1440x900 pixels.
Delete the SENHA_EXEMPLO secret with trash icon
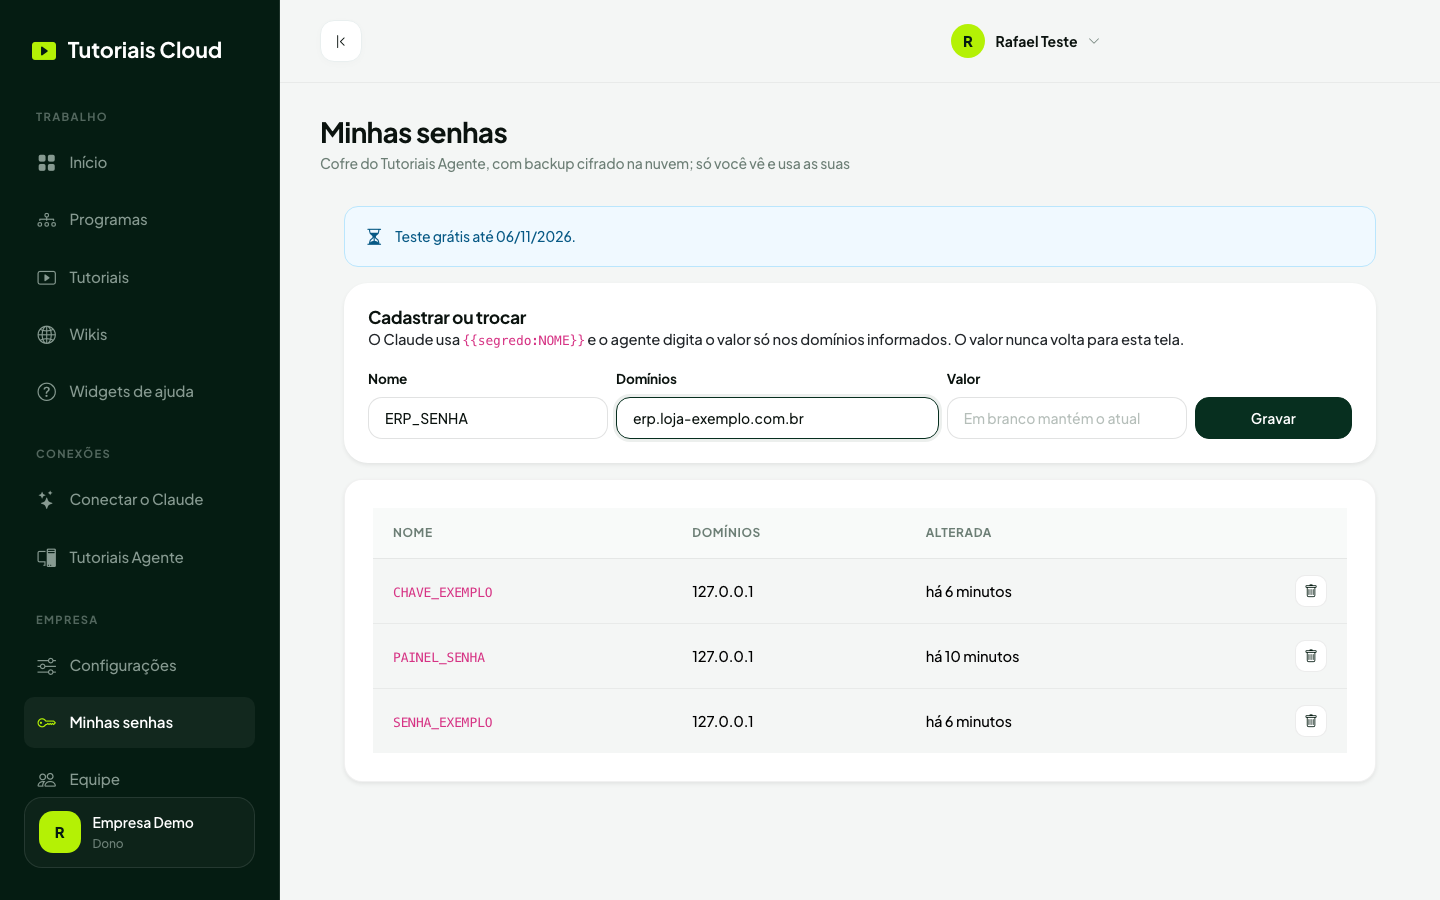point(1311,721)
